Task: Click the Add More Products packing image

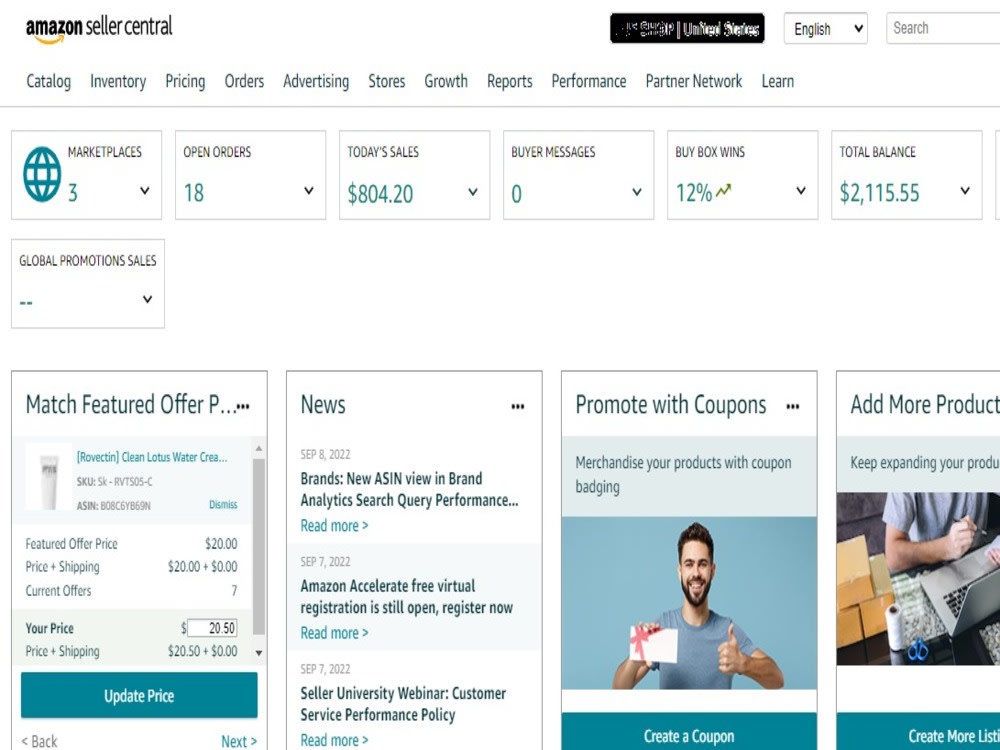Action: coord(918,578)
